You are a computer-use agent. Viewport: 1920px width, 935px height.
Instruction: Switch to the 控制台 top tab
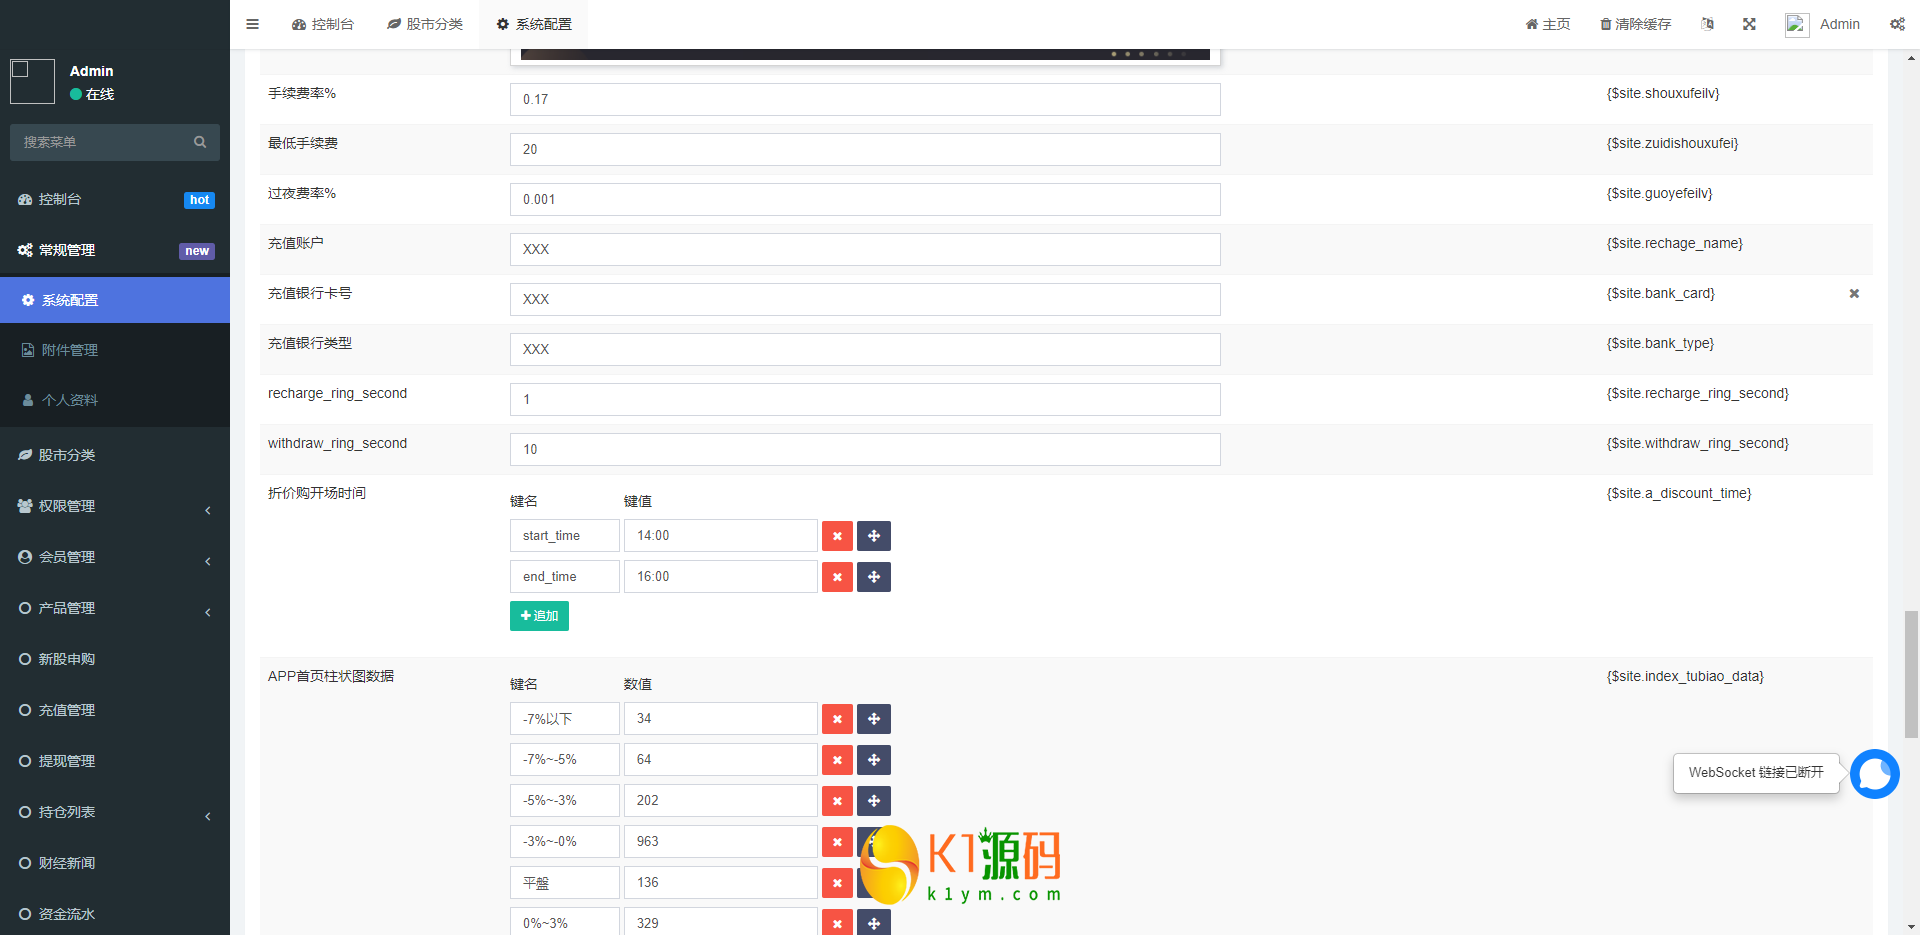[x=323, y=24]
